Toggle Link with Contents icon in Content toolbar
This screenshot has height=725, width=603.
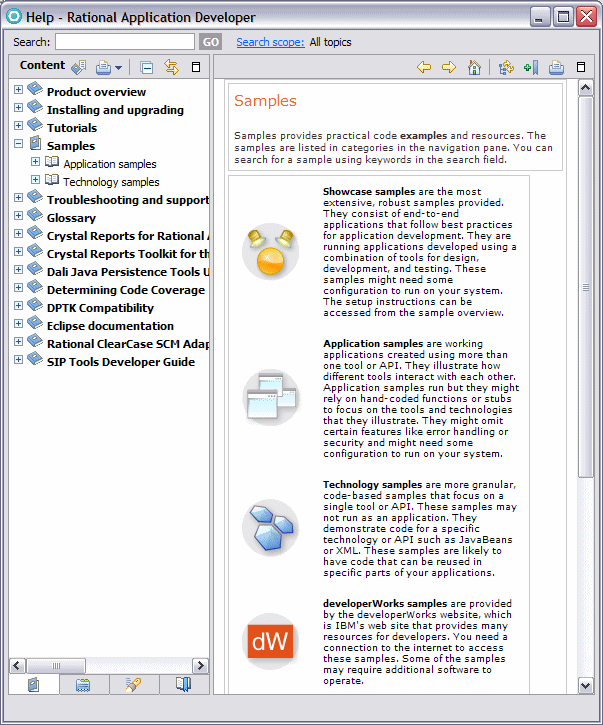[172, 68]
